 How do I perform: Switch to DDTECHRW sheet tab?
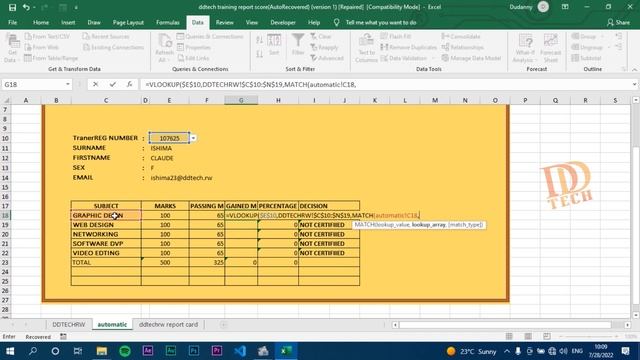tap(69, 324)
